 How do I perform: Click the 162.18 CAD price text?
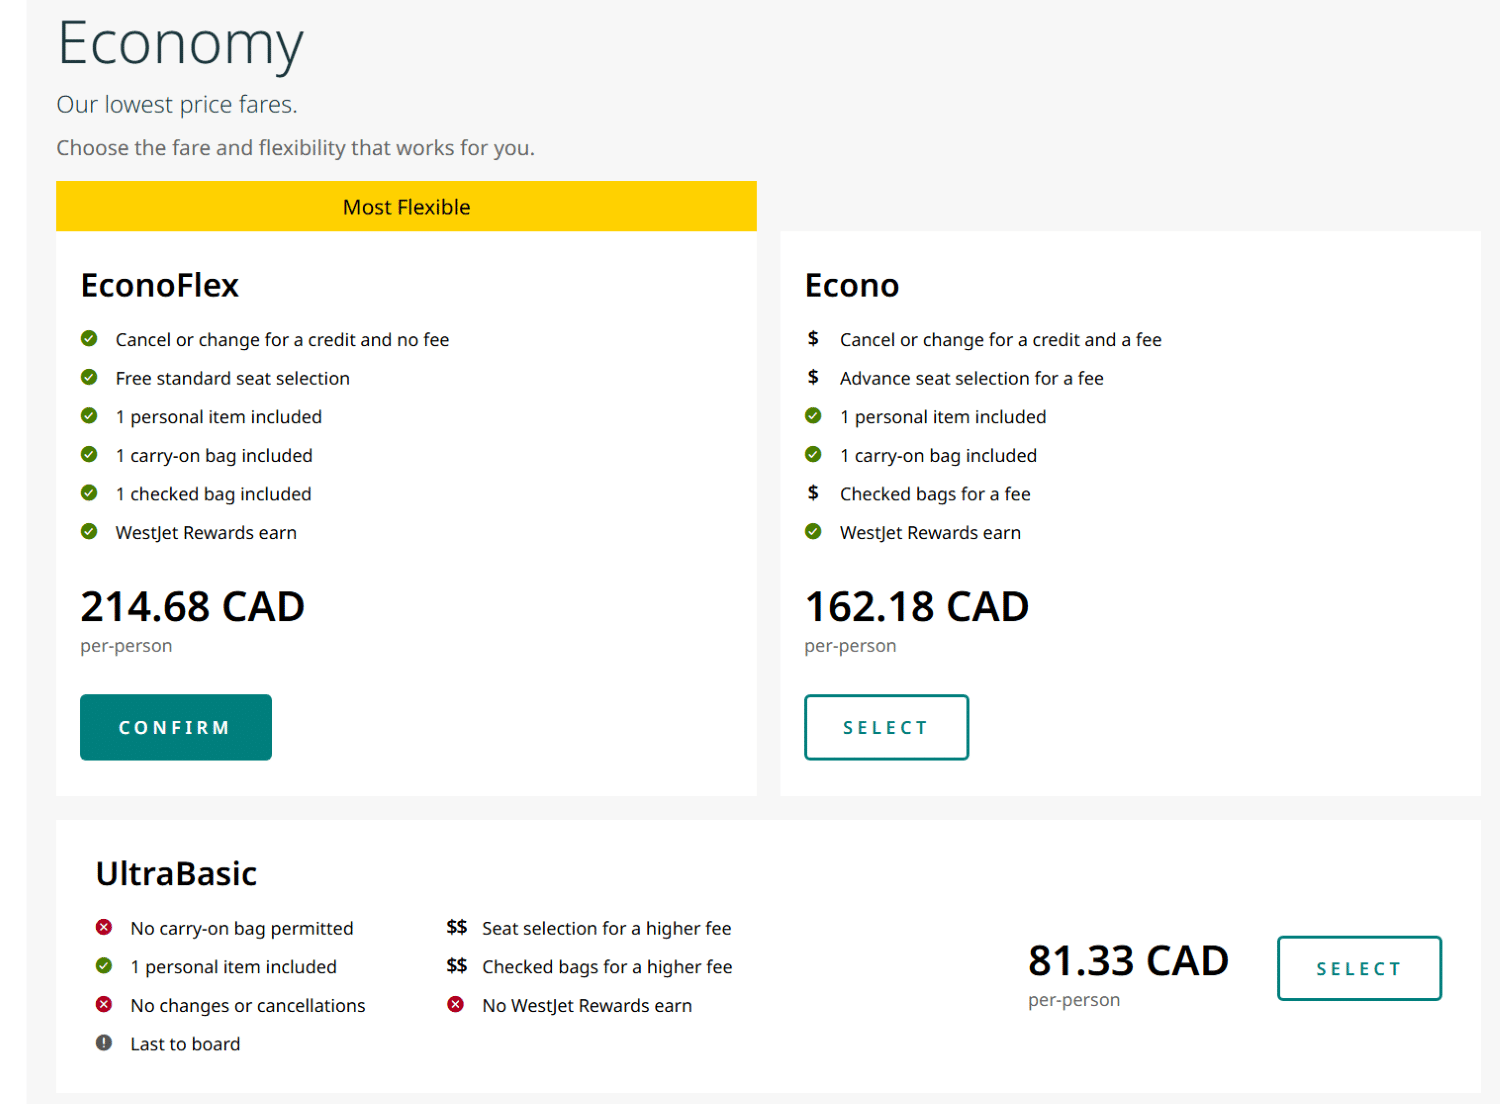click(916, 606)
